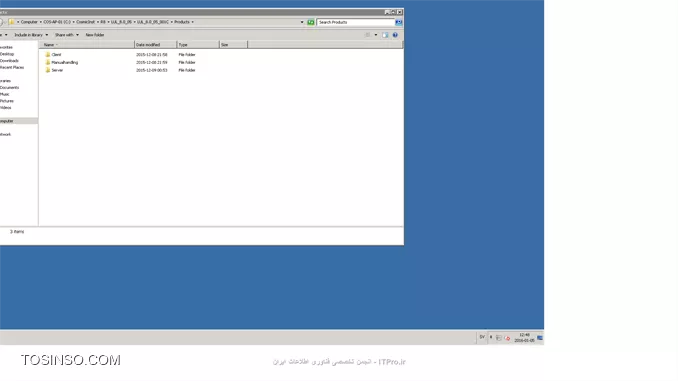This screenshot has height=381, width=678.
Task: Select the Manualhandling folder icon
Action: pos(48,63)
